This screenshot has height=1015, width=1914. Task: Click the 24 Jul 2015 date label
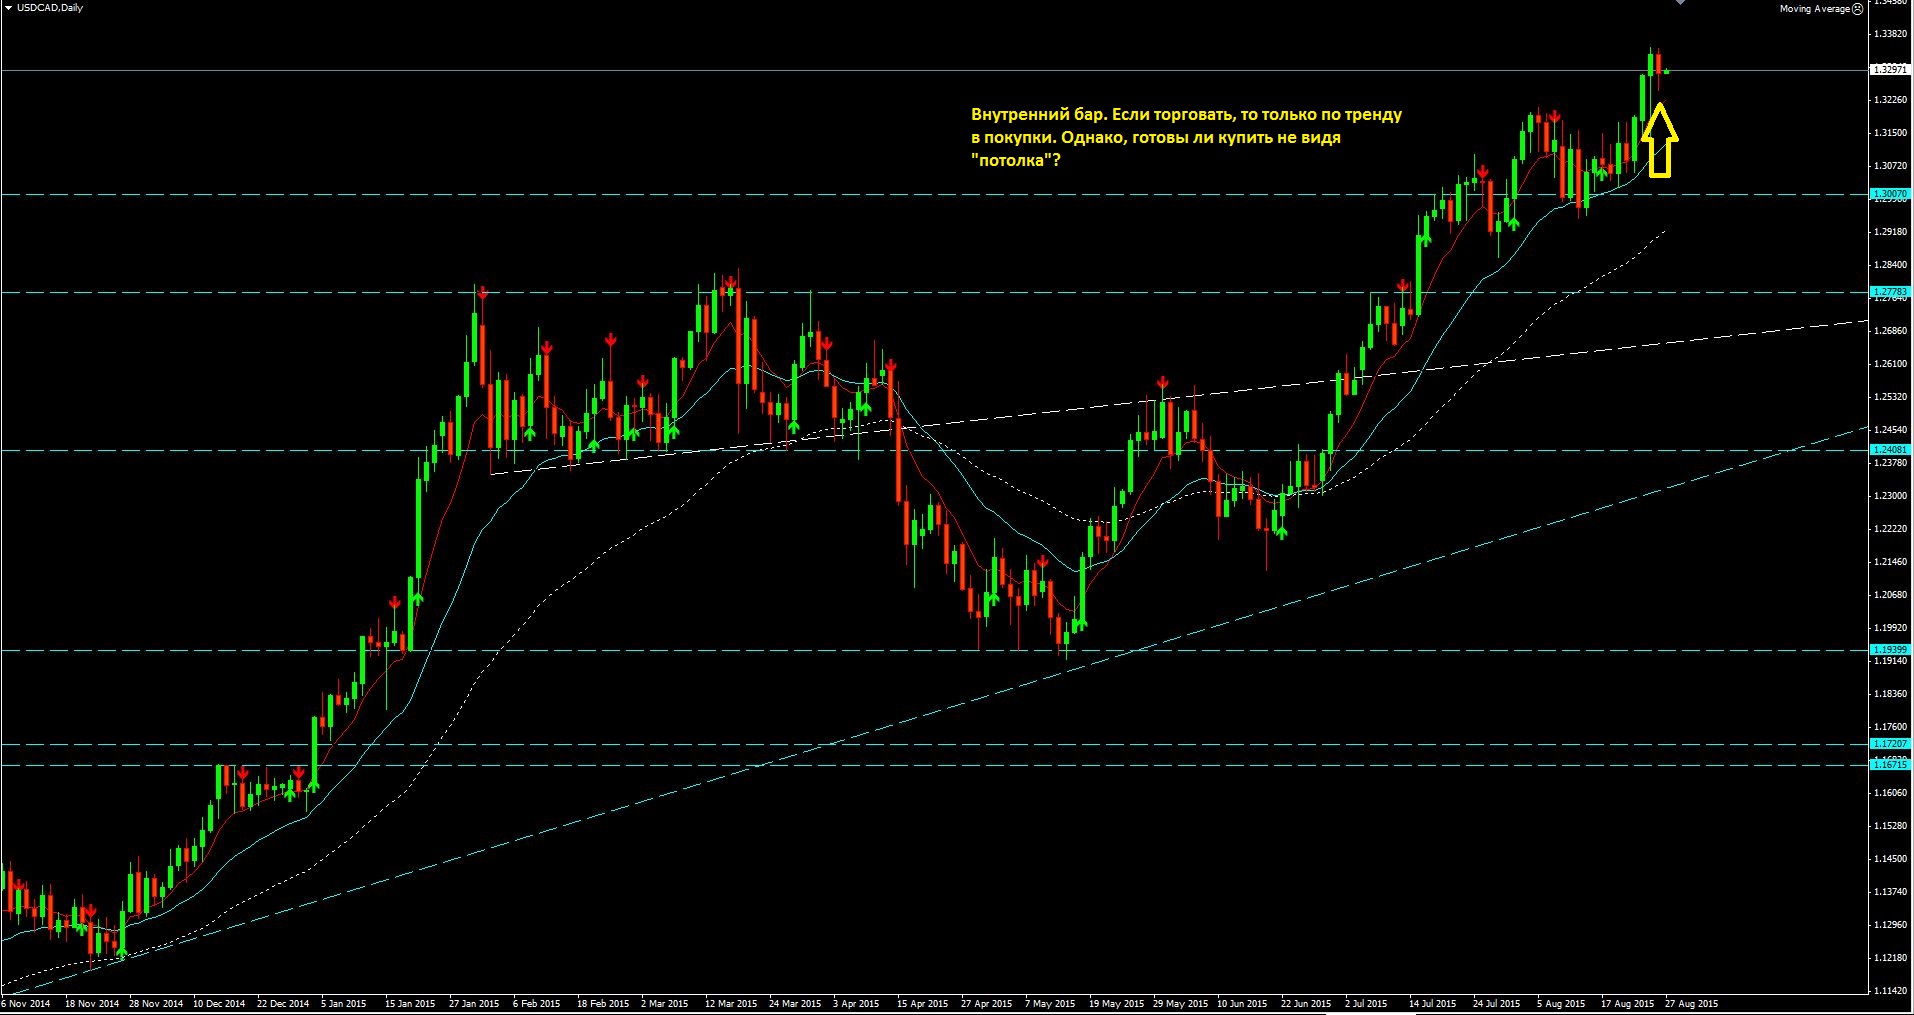(x=1496, y=1003)
